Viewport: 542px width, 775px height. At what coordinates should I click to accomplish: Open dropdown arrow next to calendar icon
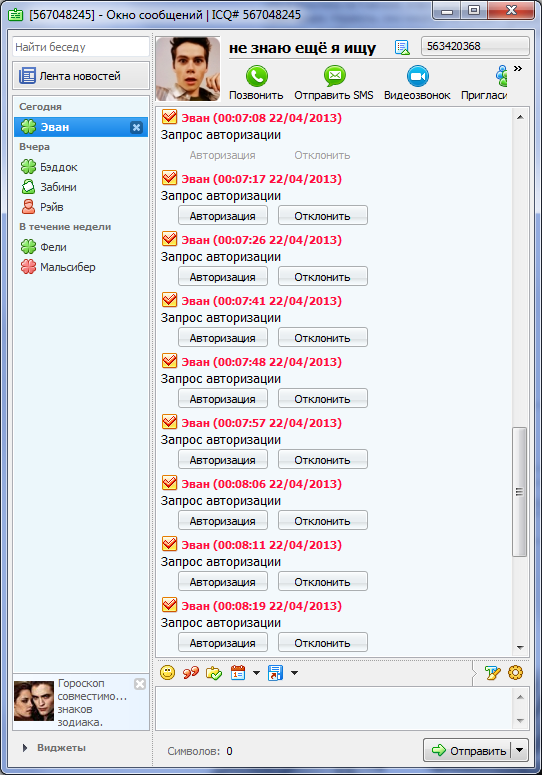256,673
